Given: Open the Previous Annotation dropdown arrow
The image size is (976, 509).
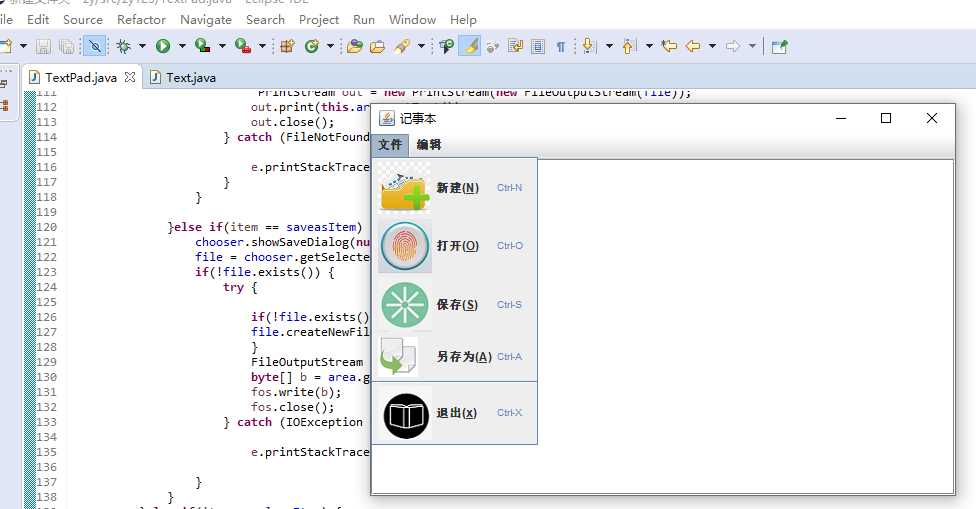Looking at the screenshot, I should tap(649, 46).
